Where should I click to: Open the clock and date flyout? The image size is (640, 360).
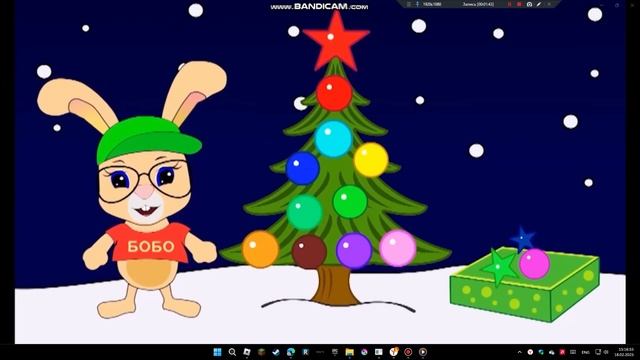(x=624, y=352)
